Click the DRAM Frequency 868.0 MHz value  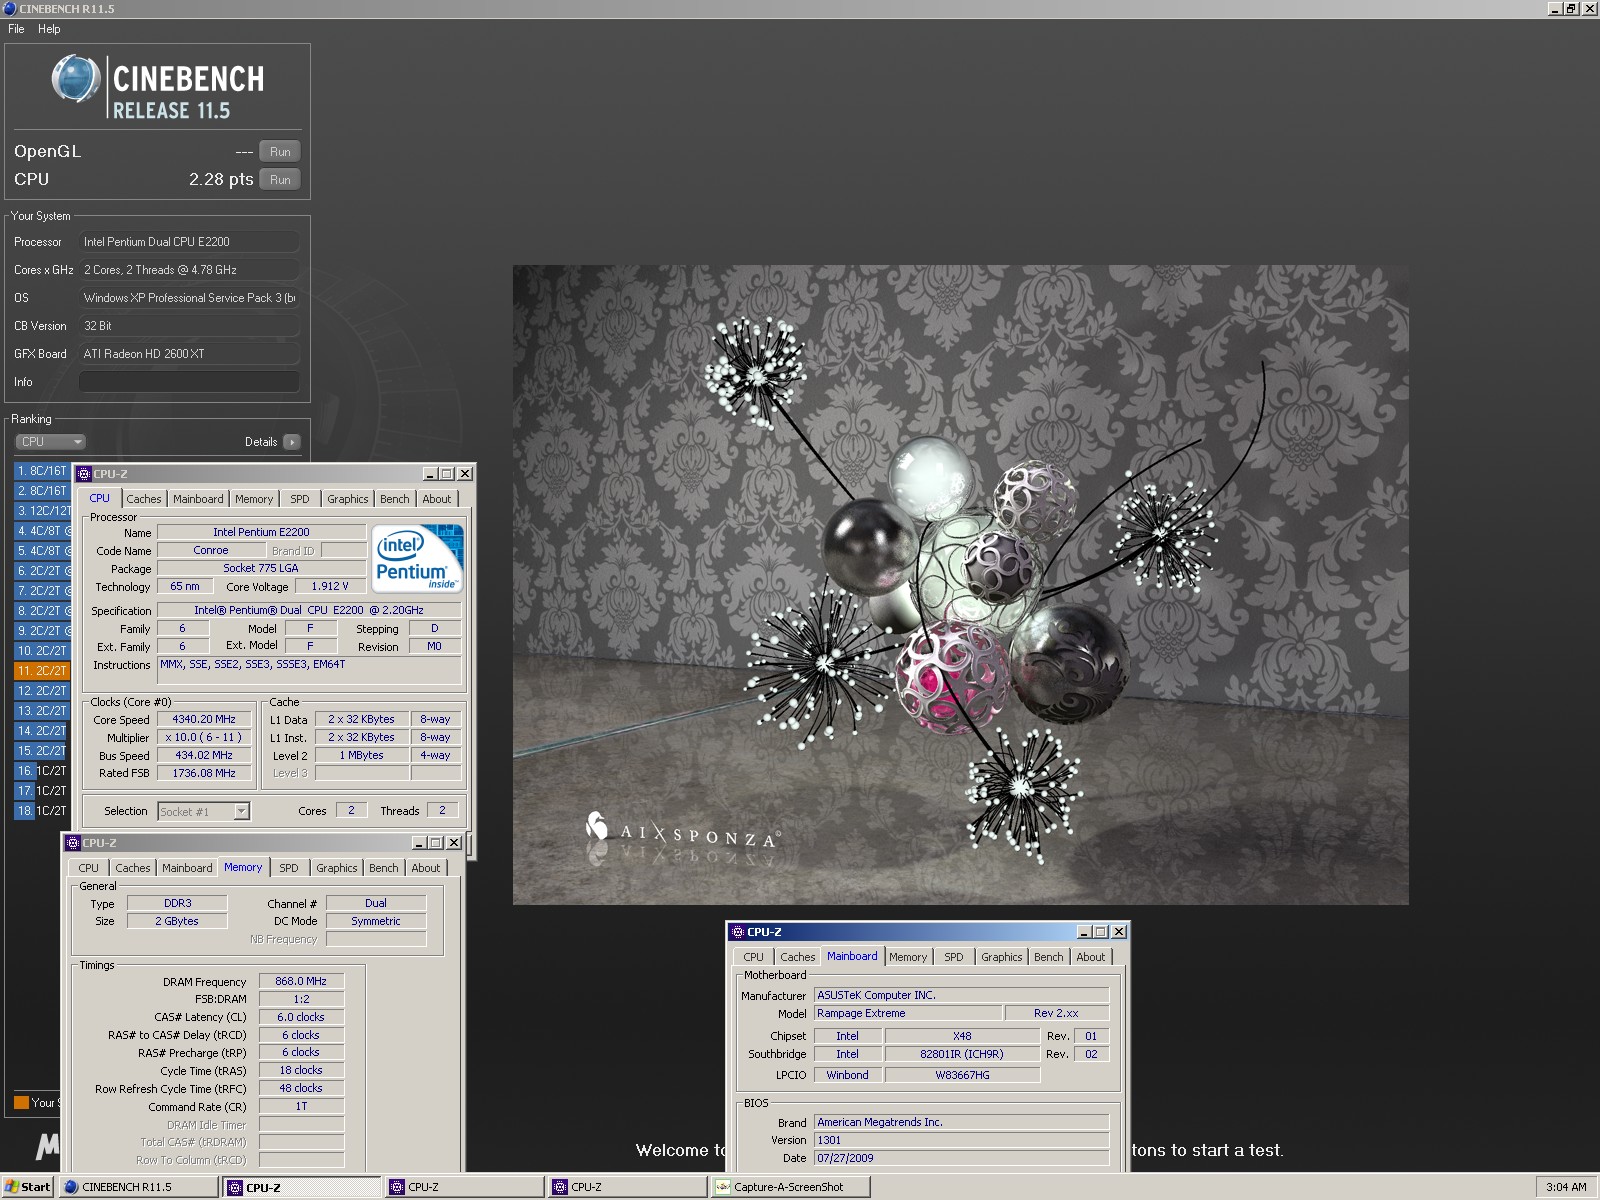coord(301,982)
